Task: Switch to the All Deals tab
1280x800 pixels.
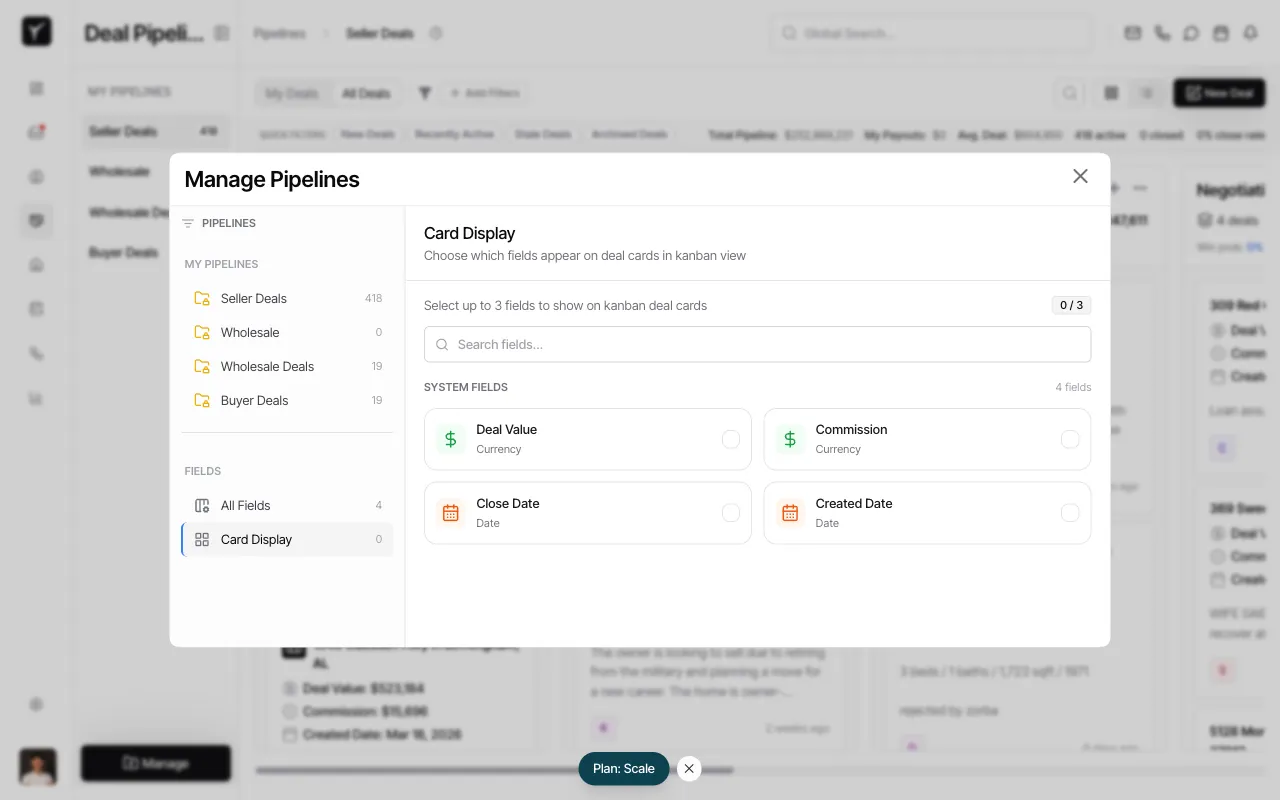Action: click(366, 93)
